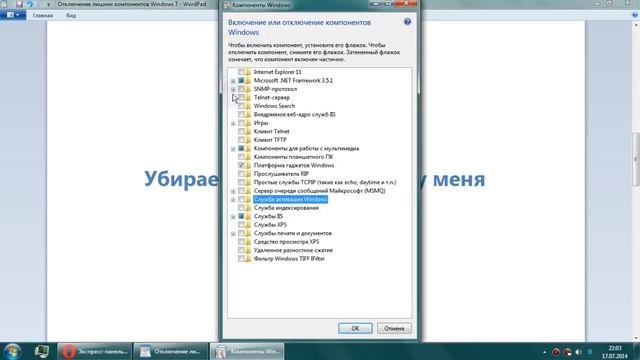Click the first red tray icon
Image resolution: width=640 pixels, height=360 pixels.
556,352
